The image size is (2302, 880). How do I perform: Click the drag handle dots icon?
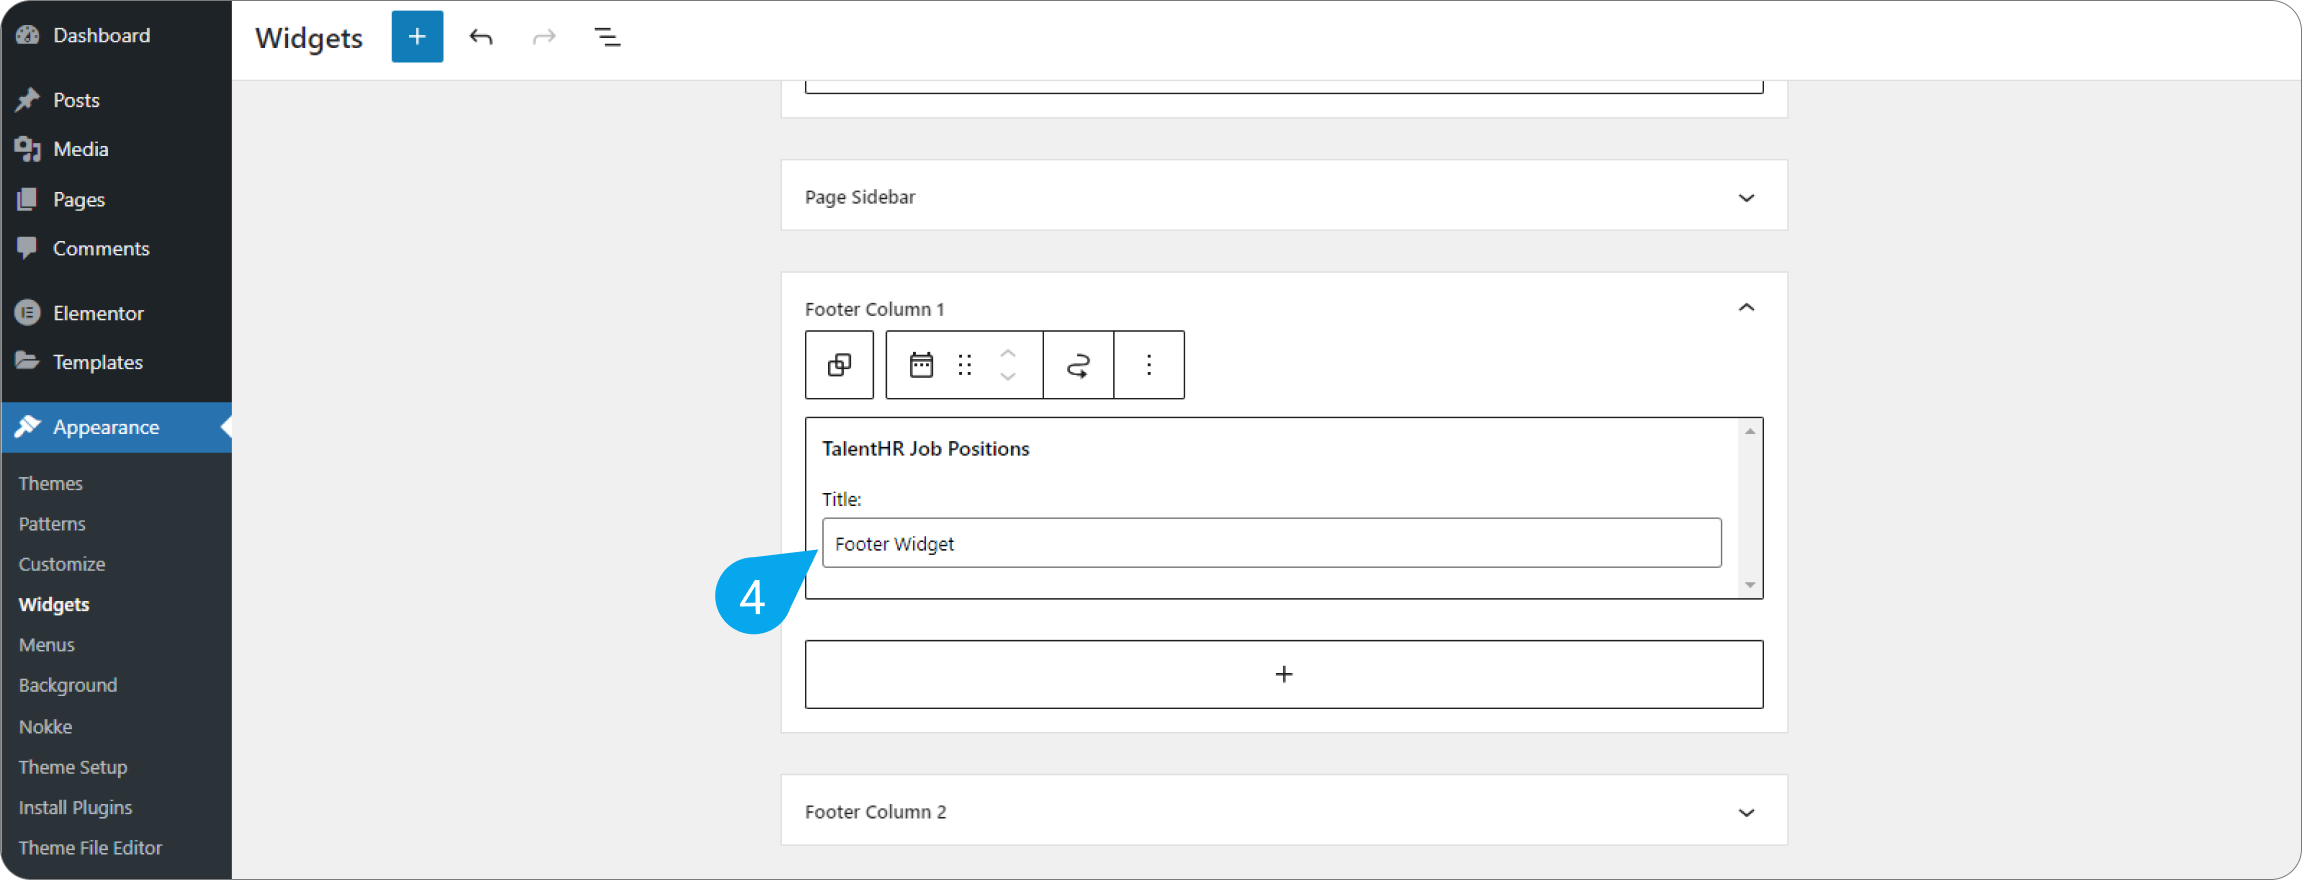point(965,365)
